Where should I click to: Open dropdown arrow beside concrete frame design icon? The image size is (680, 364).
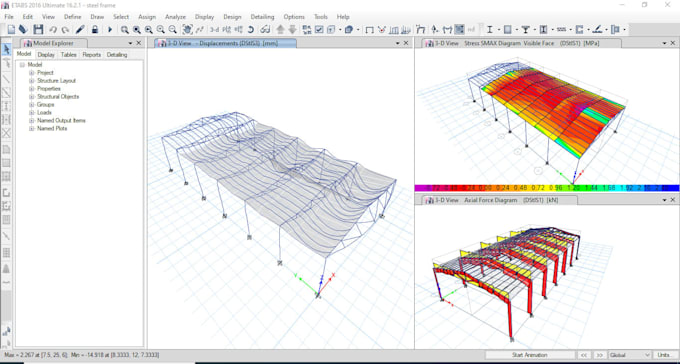point(516,30)
